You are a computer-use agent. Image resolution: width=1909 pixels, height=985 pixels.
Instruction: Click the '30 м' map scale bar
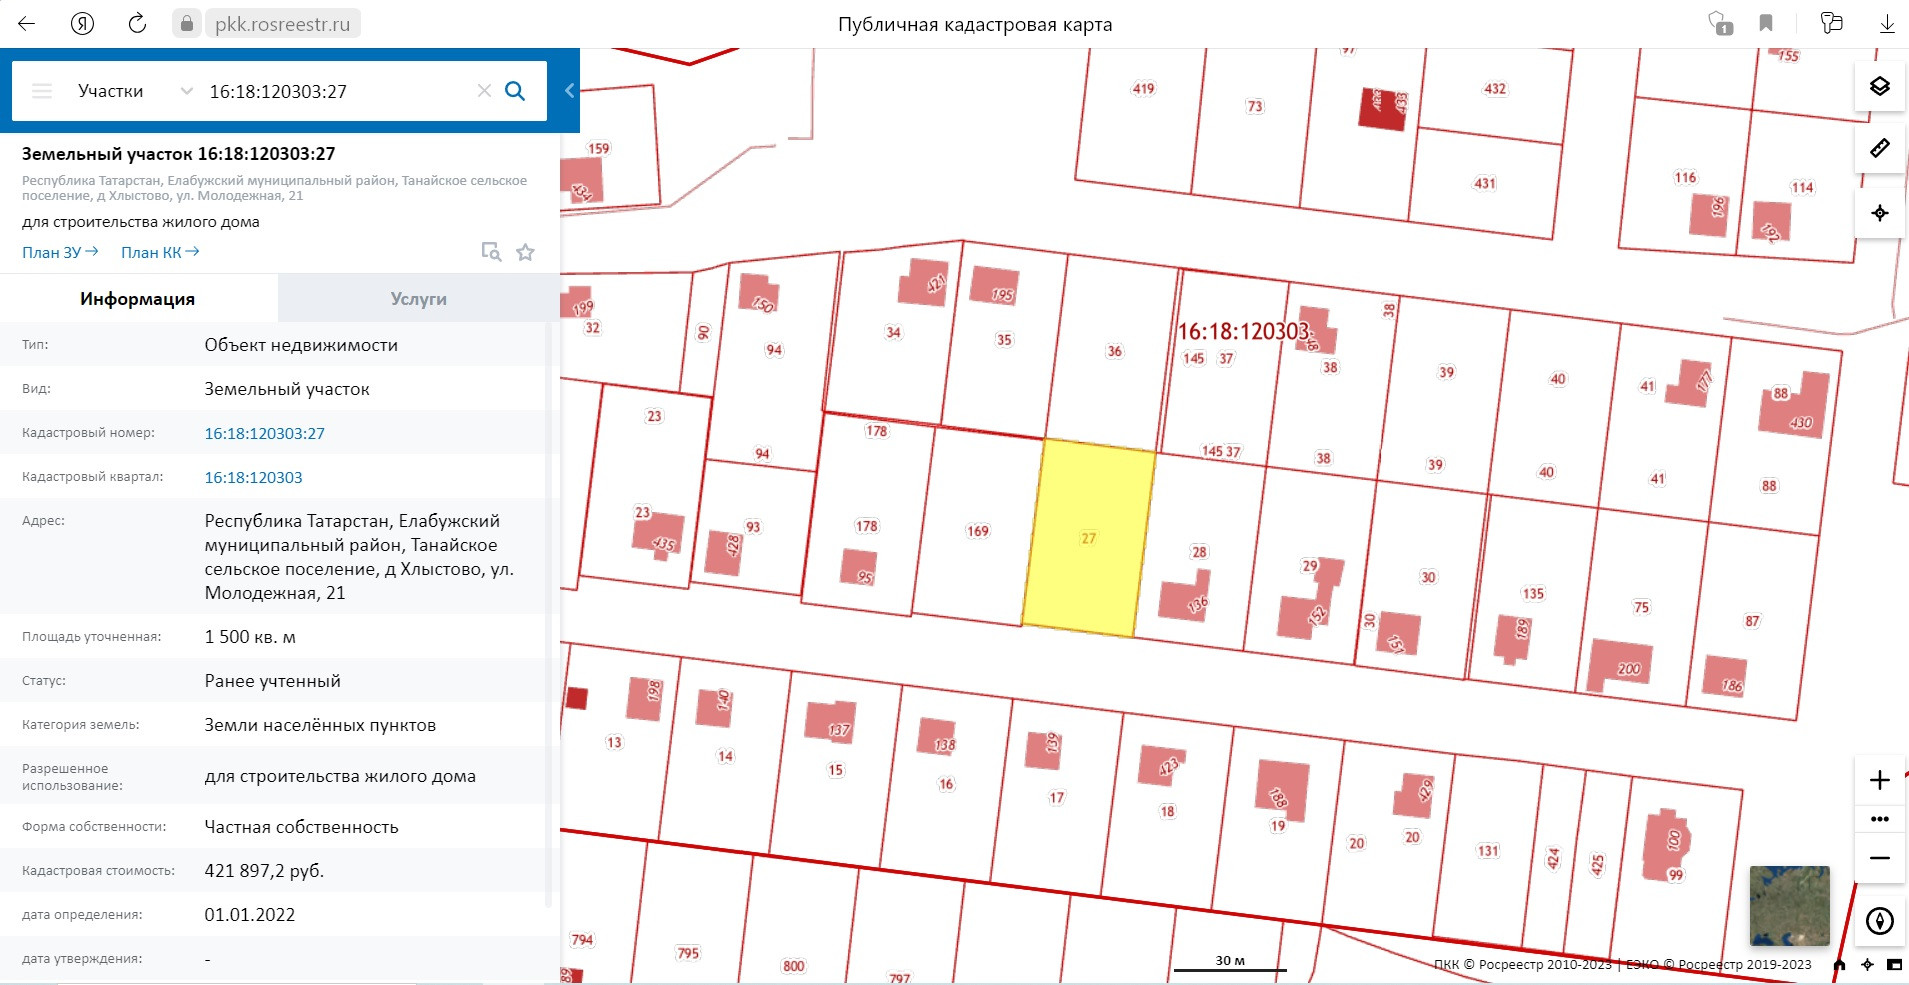pyautogui.click(x=1230, y=963)
